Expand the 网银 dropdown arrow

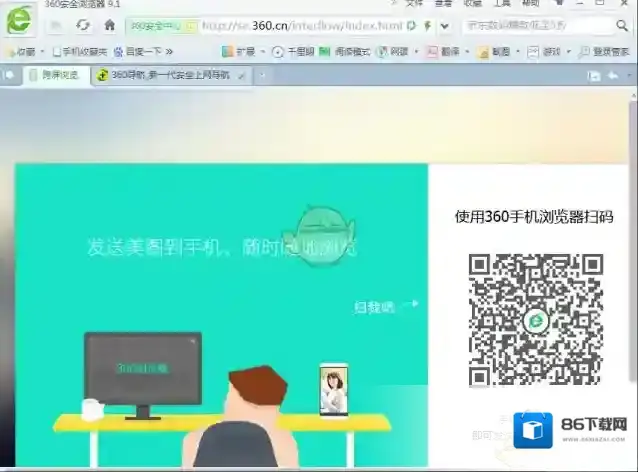click(416, 52)
